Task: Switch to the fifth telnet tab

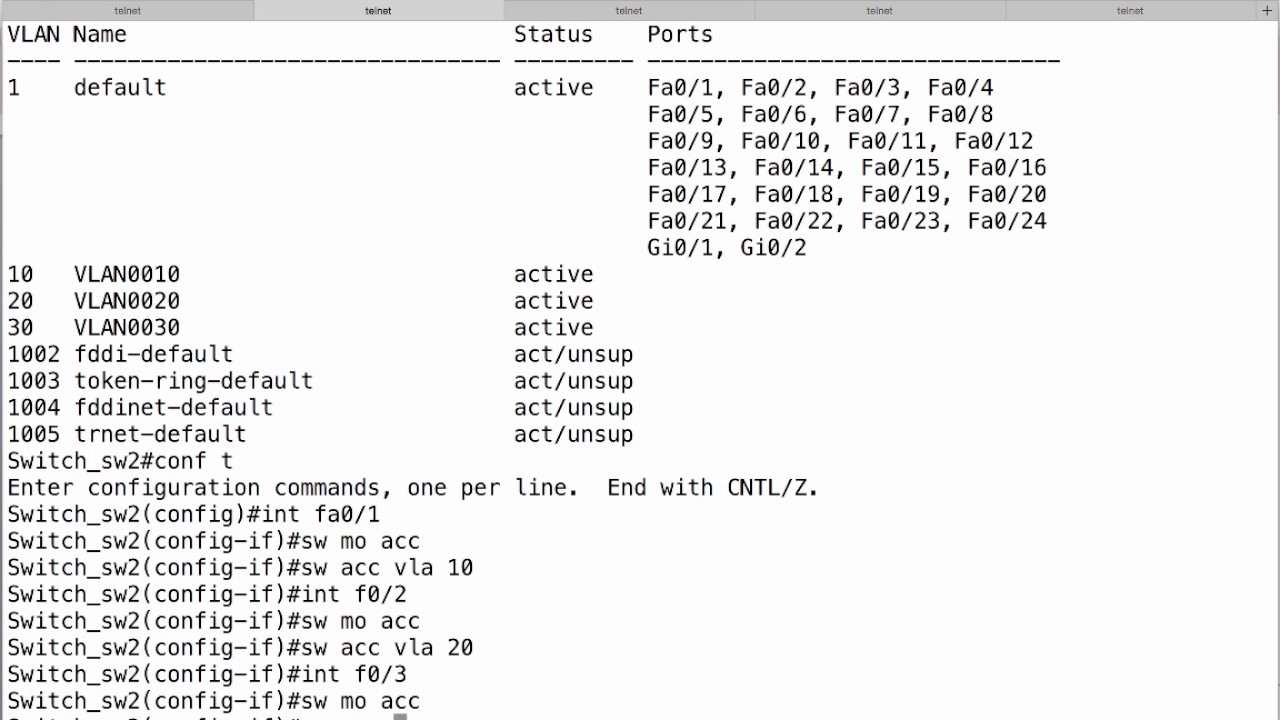Action: pos(1130,10)
